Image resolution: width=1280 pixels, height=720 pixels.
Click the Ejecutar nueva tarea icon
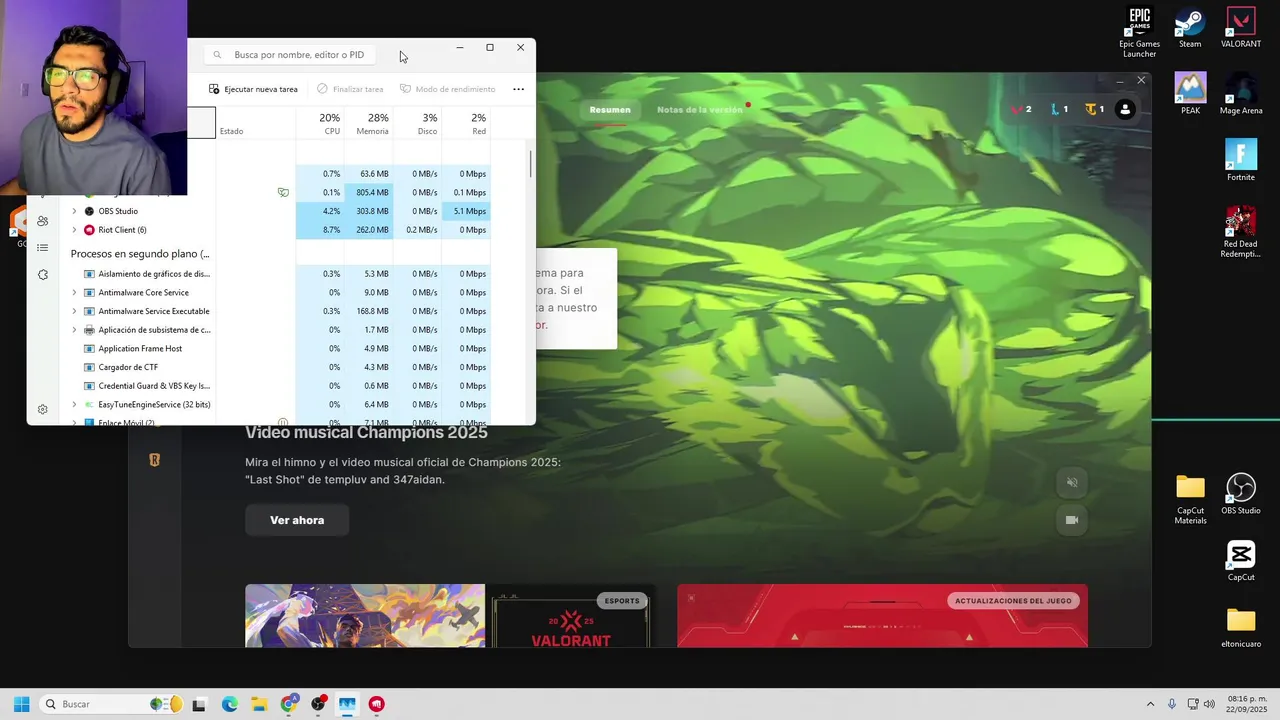tap(214, 89)
